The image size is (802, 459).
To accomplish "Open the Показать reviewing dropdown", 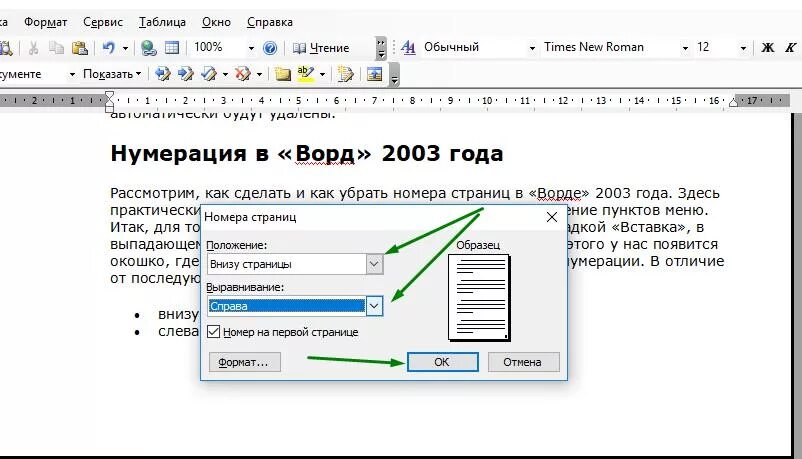I will click(x=112, y=74).
